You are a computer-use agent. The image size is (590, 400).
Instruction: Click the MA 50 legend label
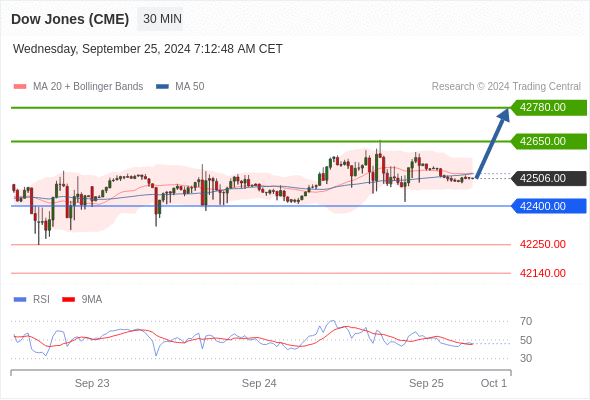[x=190, y=87]
